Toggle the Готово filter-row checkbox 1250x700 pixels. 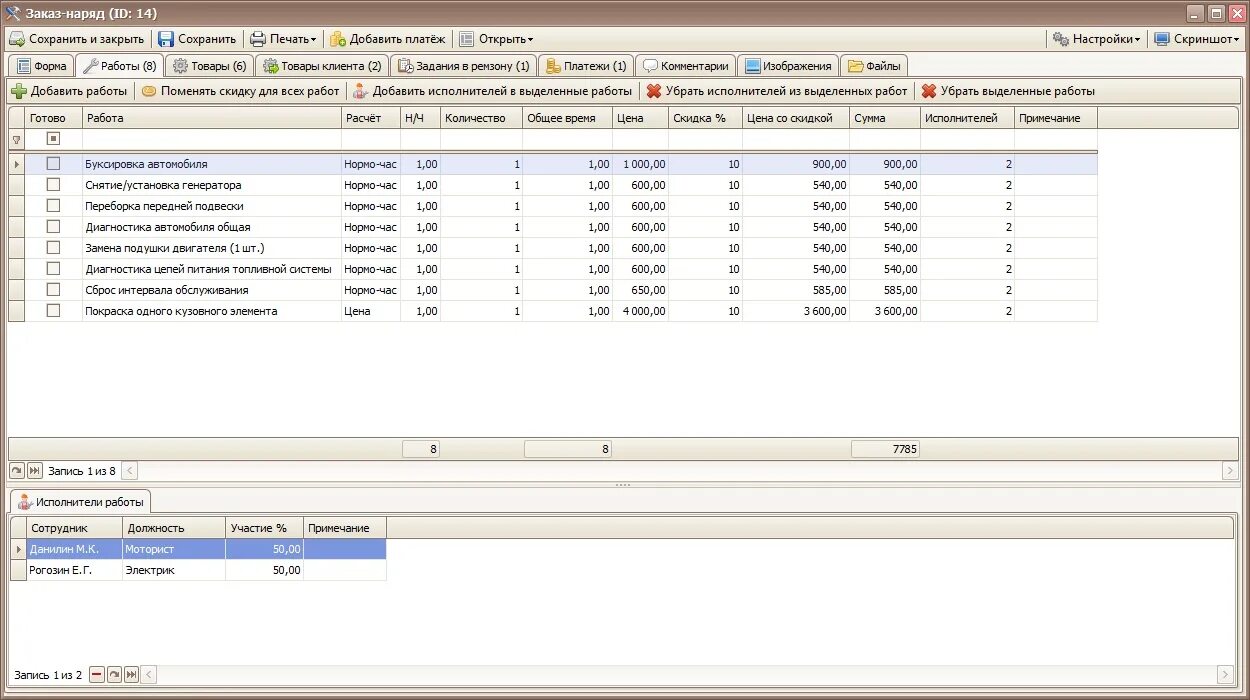[54, 139]
